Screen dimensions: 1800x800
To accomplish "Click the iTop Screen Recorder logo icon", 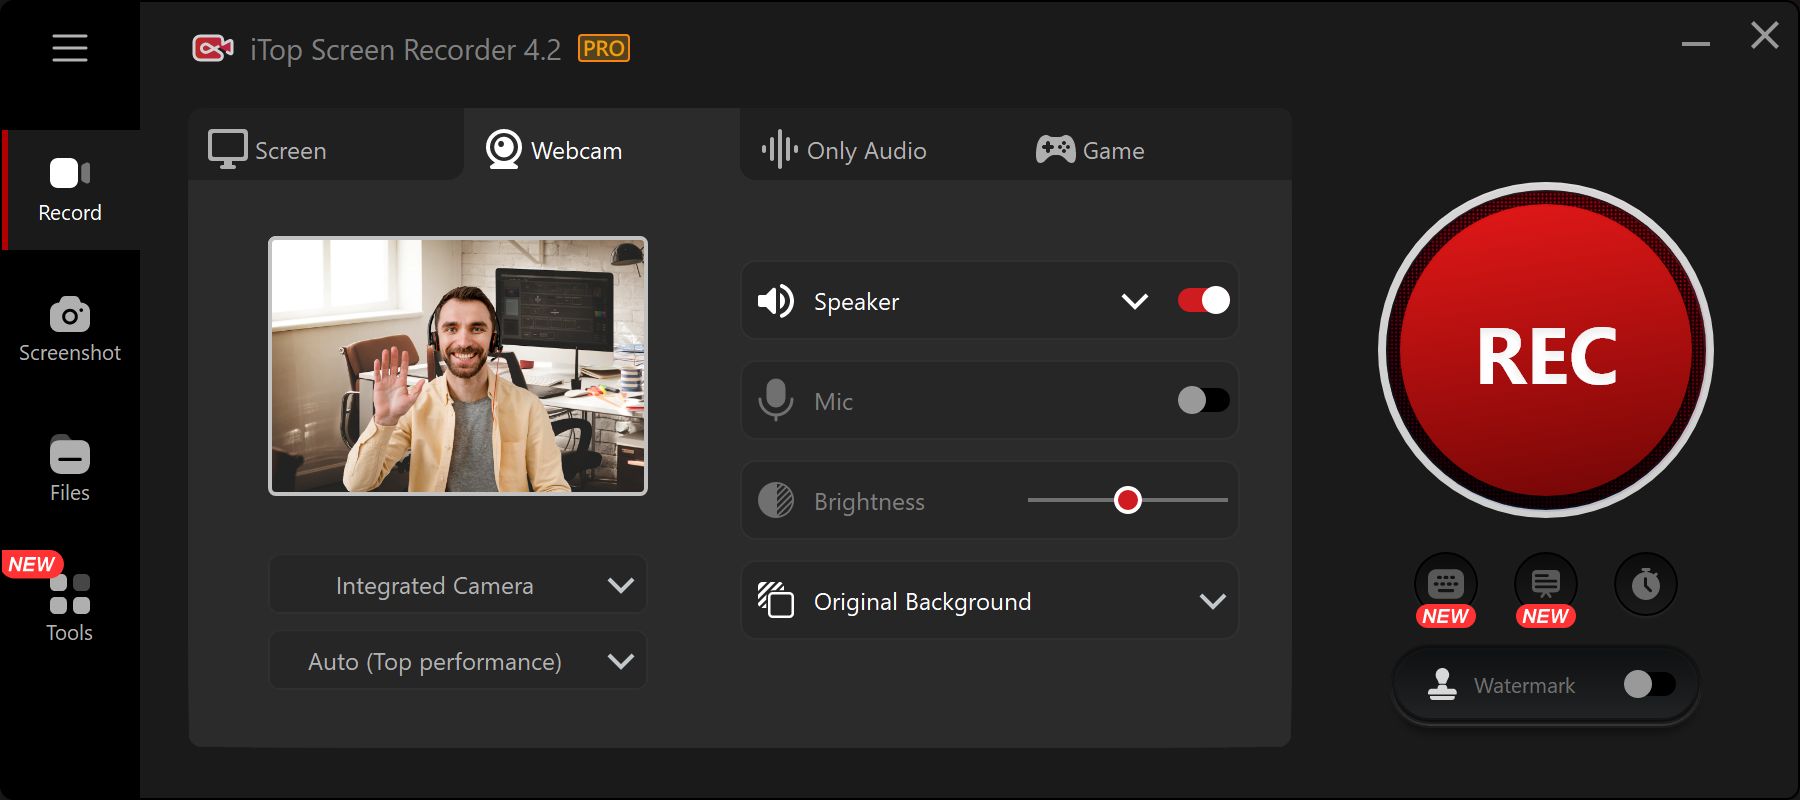I will [x=213, y=48].
